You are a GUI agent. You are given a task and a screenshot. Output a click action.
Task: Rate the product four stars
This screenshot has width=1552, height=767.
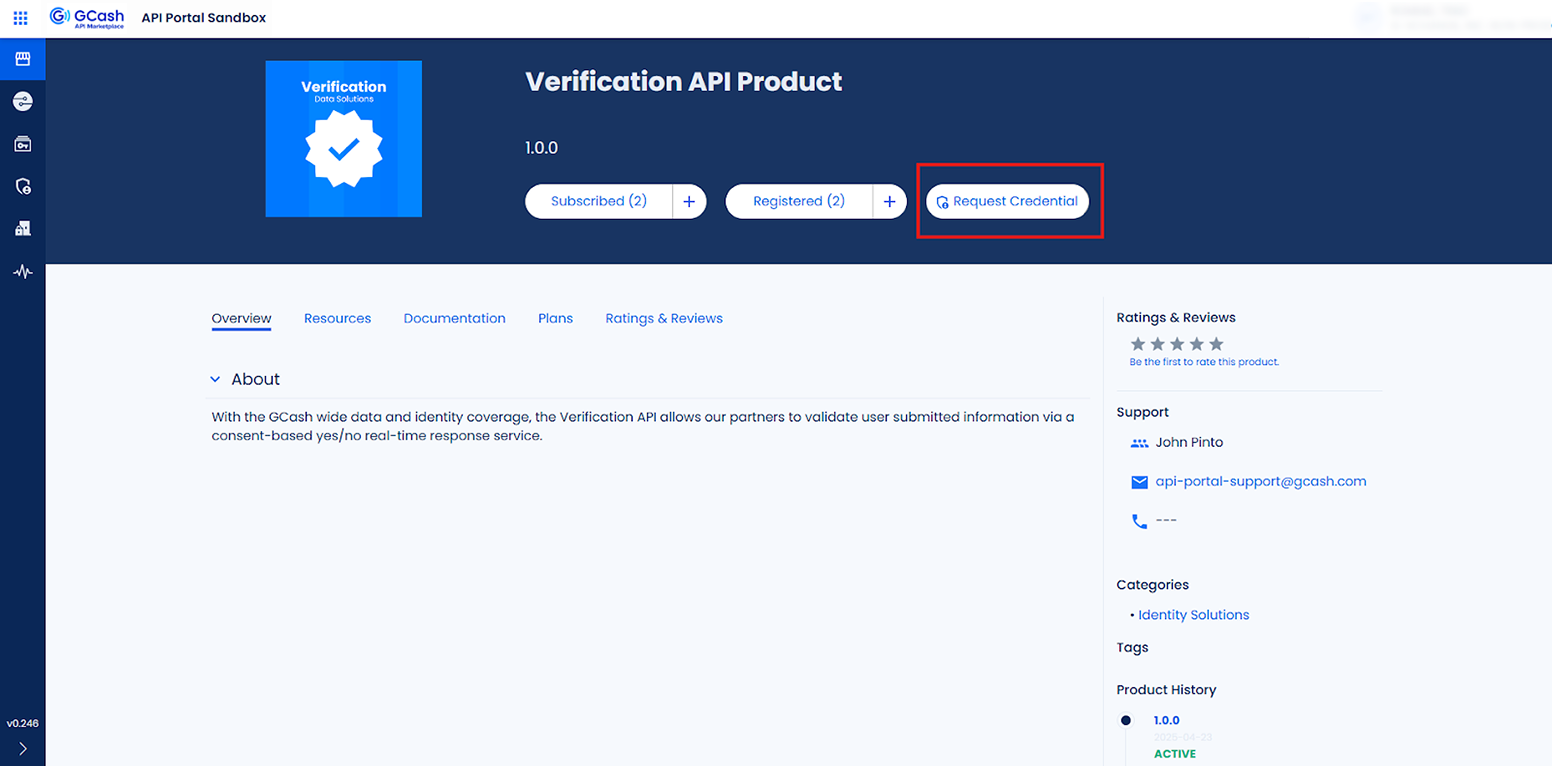pos(1197,344)
